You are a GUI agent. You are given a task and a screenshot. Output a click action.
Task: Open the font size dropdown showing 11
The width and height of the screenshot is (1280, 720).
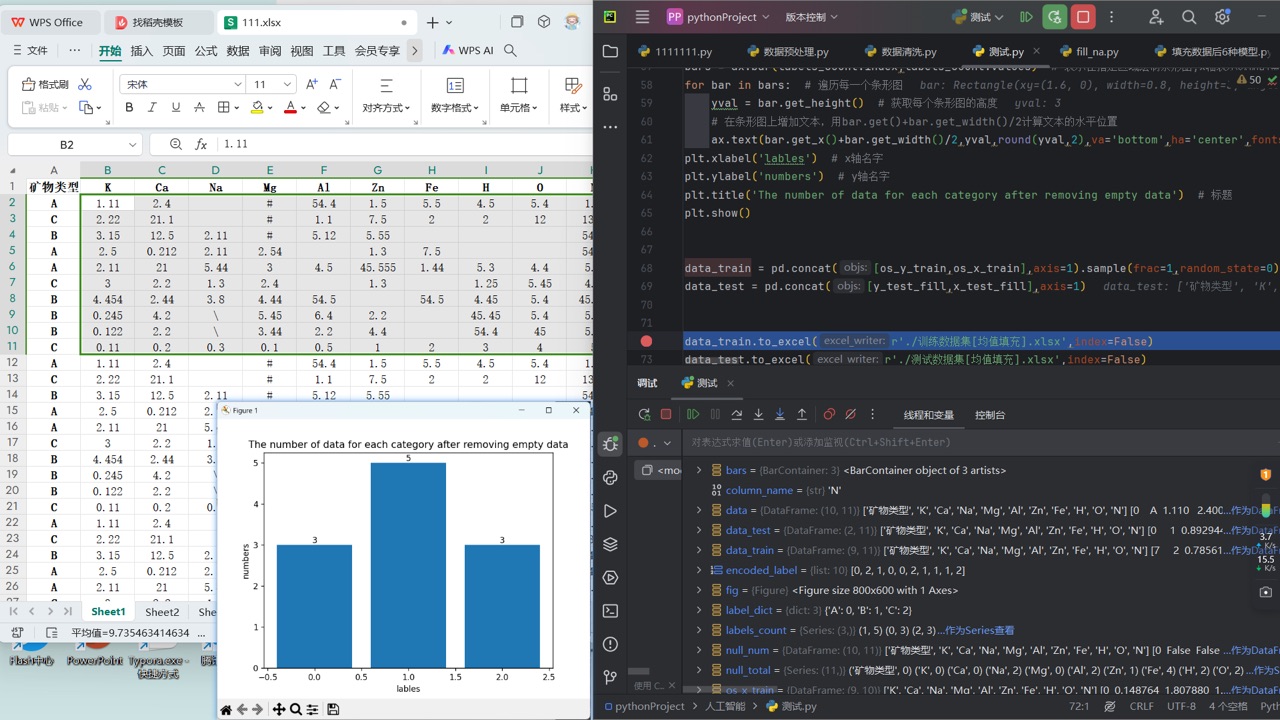click(272, 85)
